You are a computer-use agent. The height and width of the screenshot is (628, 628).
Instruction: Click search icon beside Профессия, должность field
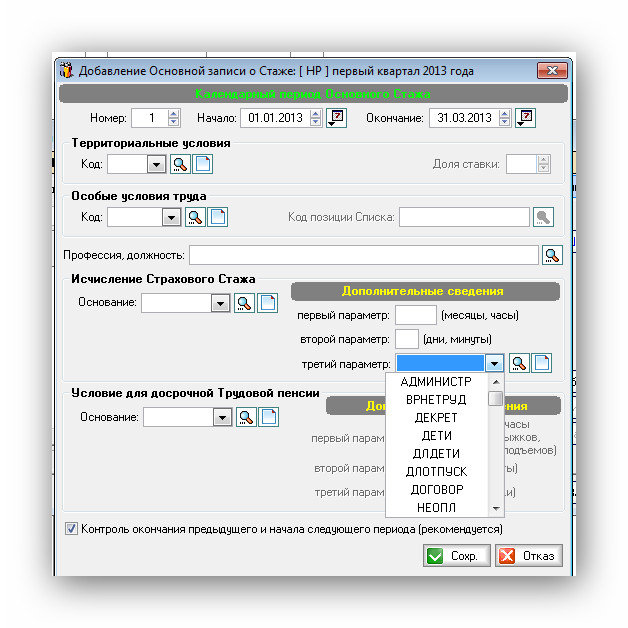pos(552,255)
